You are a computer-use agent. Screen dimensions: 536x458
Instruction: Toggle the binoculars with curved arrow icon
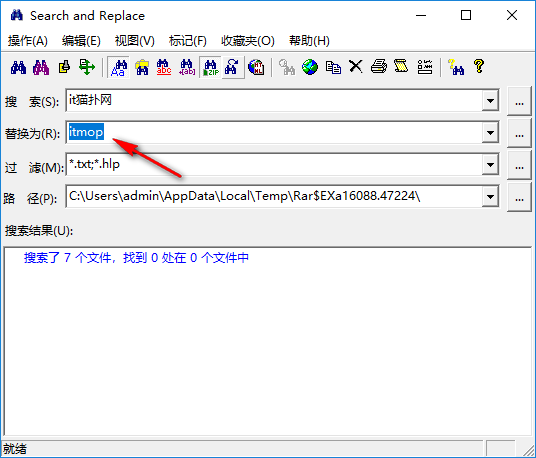tap(233, 67)
